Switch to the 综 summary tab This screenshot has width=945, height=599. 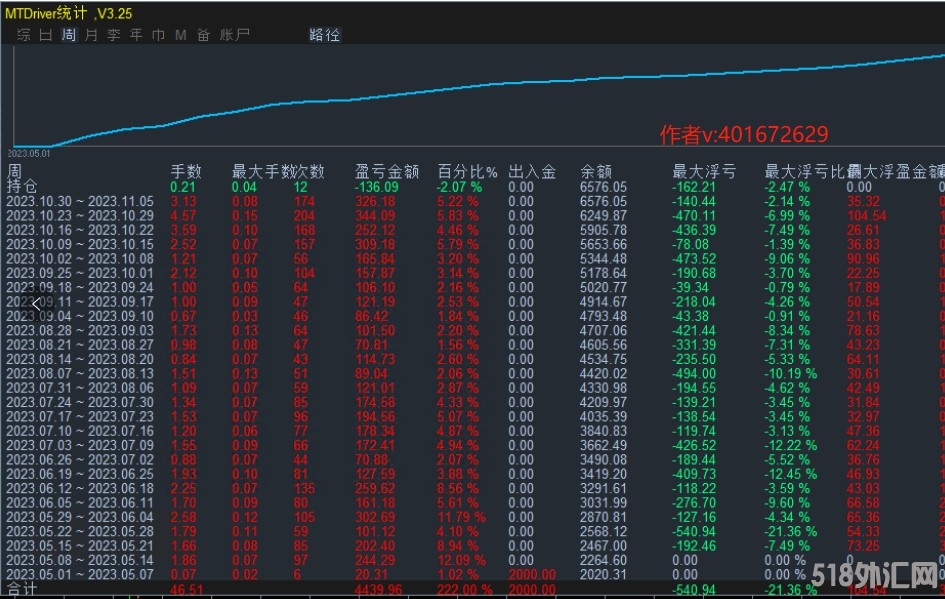24,35
